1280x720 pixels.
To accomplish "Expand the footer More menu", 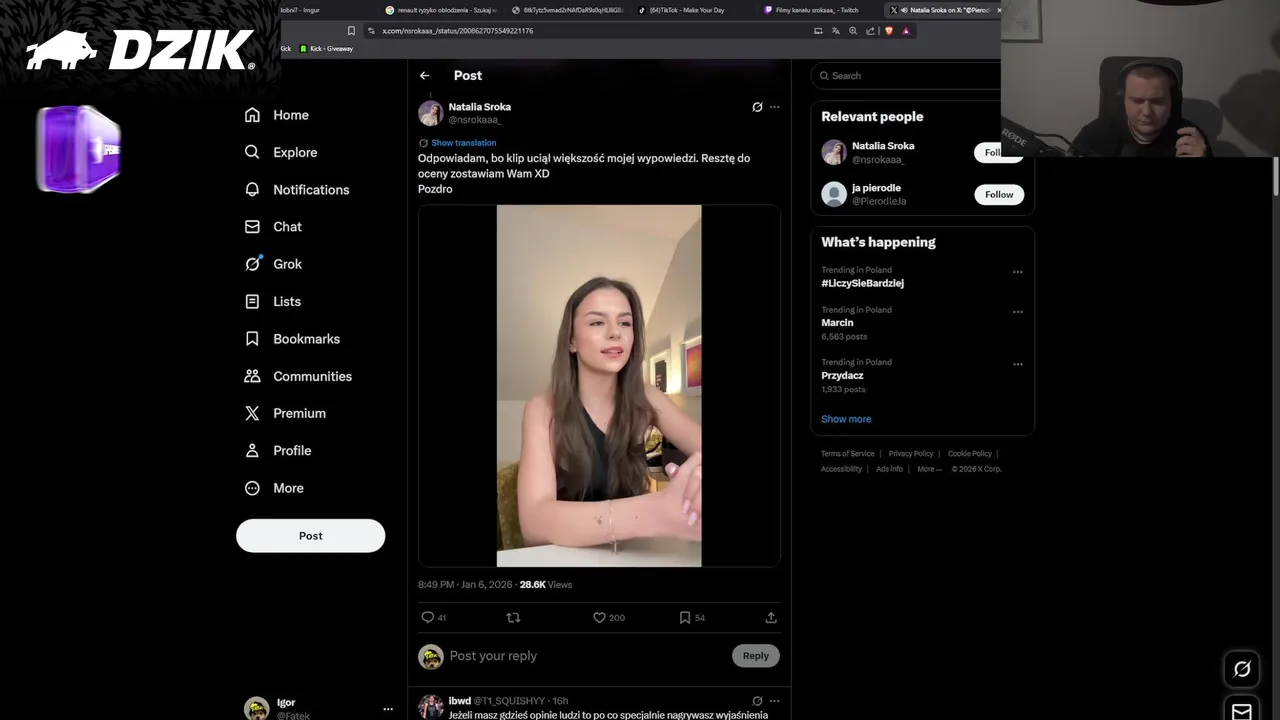I will point(929,469).
